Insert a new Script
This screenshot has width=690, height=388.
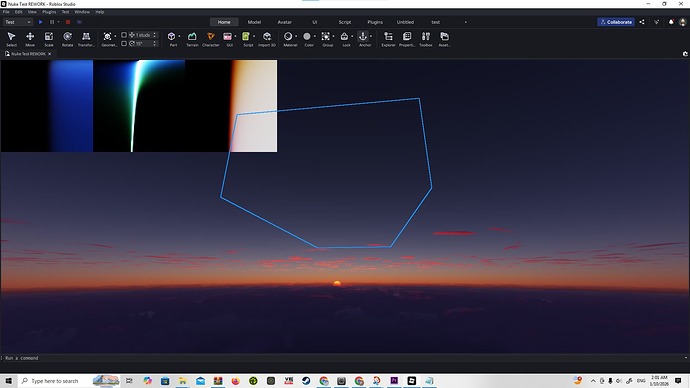pyautogui.click(x=246, y=39)
